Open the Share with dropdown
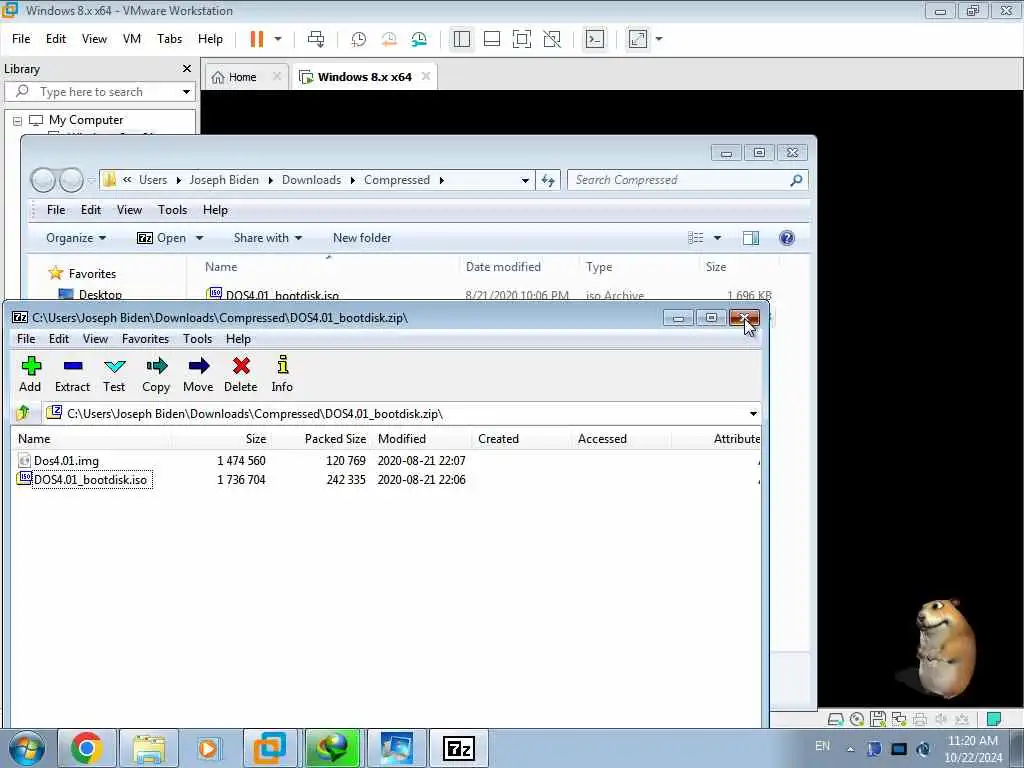Image resolution: width=1024 pixels, height=768 pixels. point(268,238)
